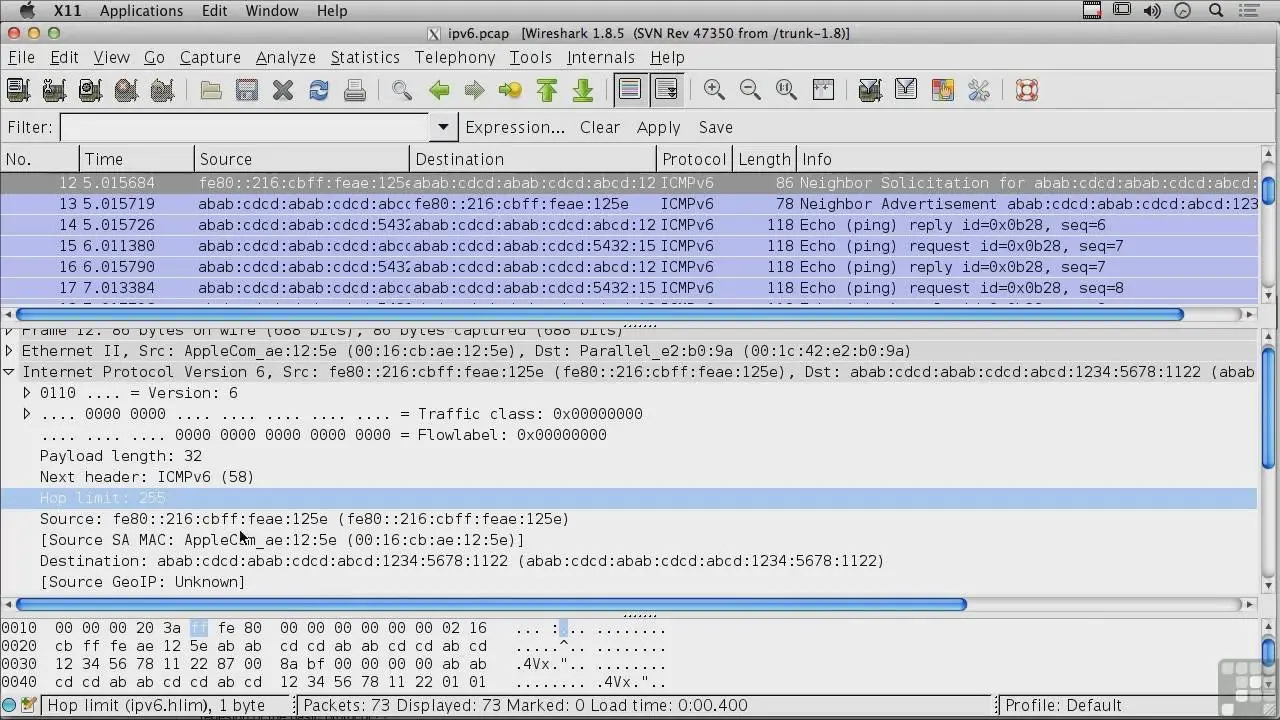Edit display filters from toolbar
1280x720 pixels.
point(906,90)
